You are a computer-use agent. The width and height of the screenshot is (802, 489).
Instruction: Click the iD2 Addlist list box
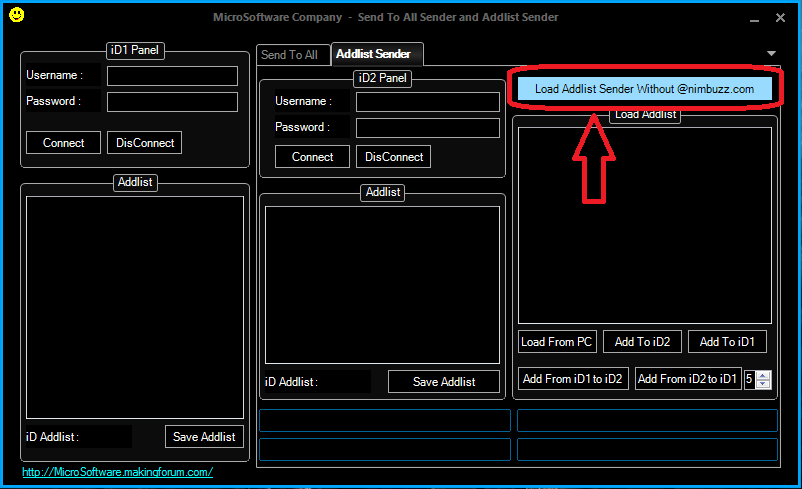[383, 285]
